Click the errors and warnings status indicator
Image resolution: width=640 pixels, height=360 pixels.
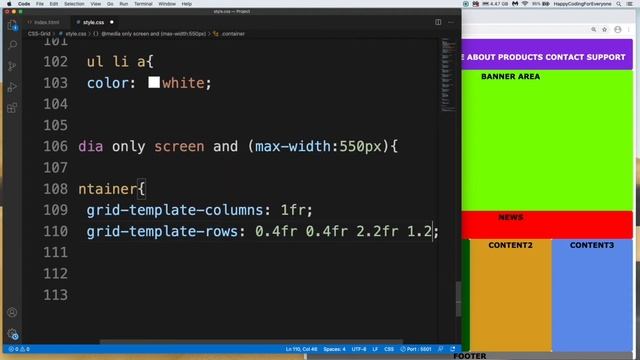click(x=19, y=349)
